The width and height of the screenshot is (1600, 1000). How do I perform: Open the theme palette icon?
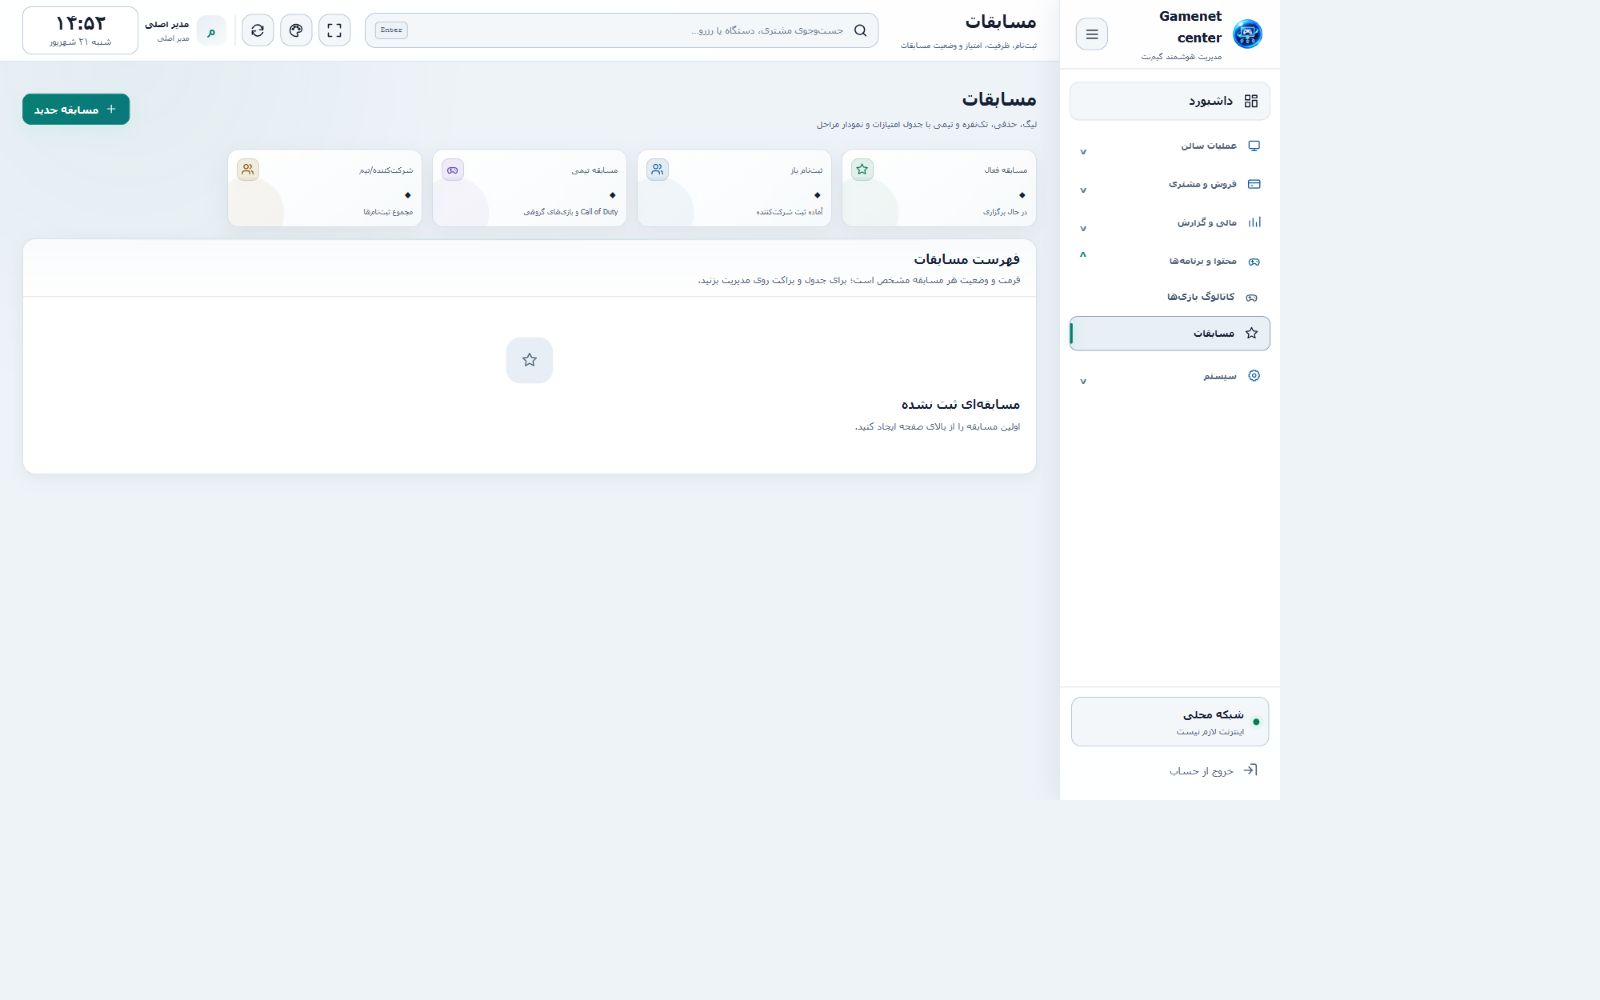[296, 30]
